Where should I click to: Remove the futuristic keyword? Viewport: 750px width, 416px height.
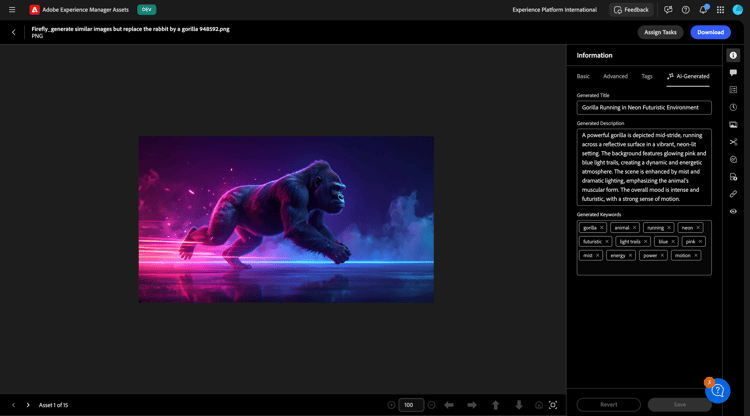pos(607,241)
